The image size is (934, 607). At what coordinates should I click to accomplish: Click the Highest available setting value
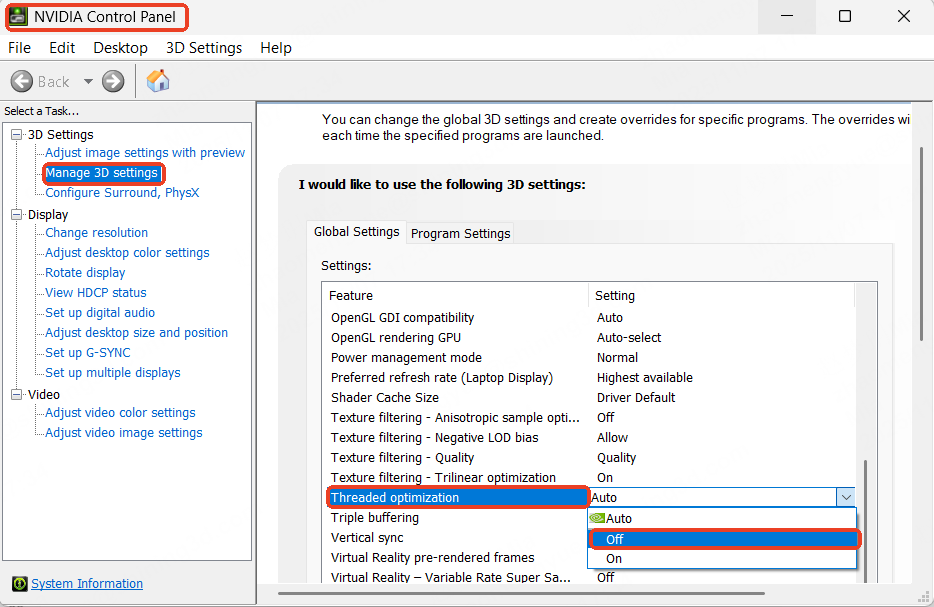click(645, 378)
